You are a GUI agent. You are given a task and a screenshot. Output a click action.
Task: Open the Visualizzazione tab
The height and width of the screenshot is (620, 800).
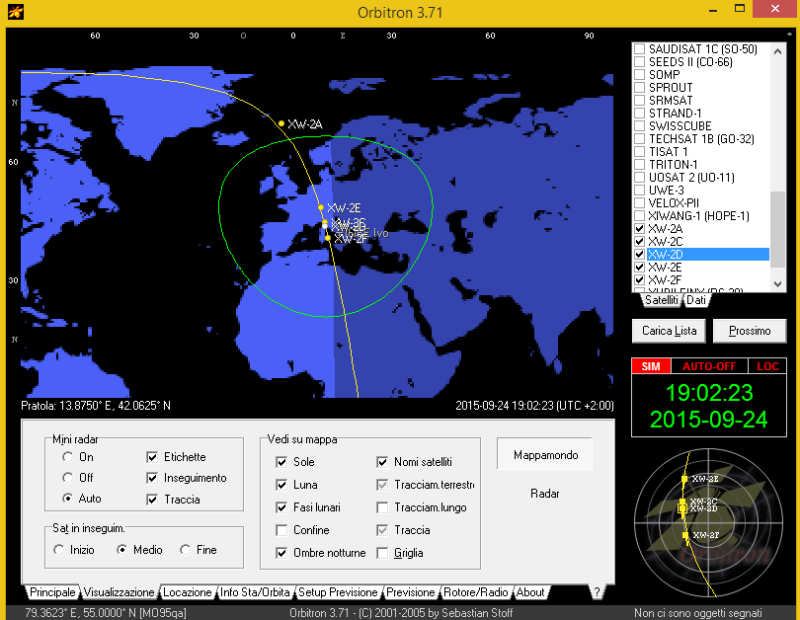tap(119, 592)
